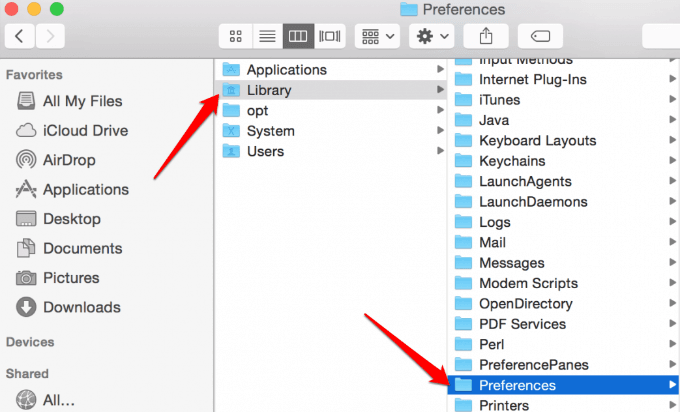680x412 pixels.
Task: Select the LaunchAgents folder
Action: 564,181
